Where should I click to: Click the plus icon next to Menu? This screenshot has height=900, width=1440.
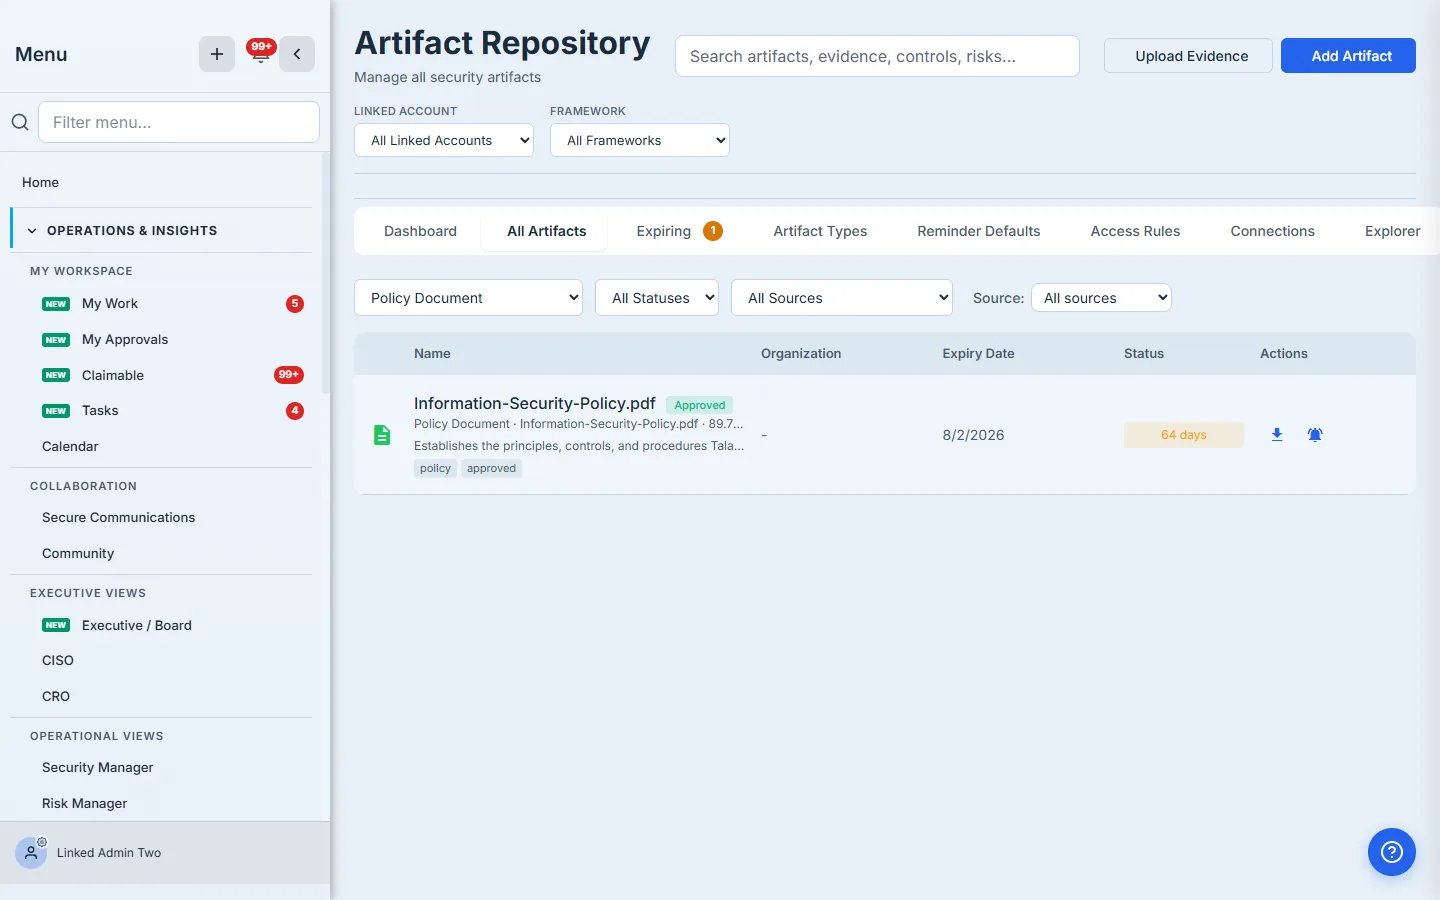tap(217, 54)
